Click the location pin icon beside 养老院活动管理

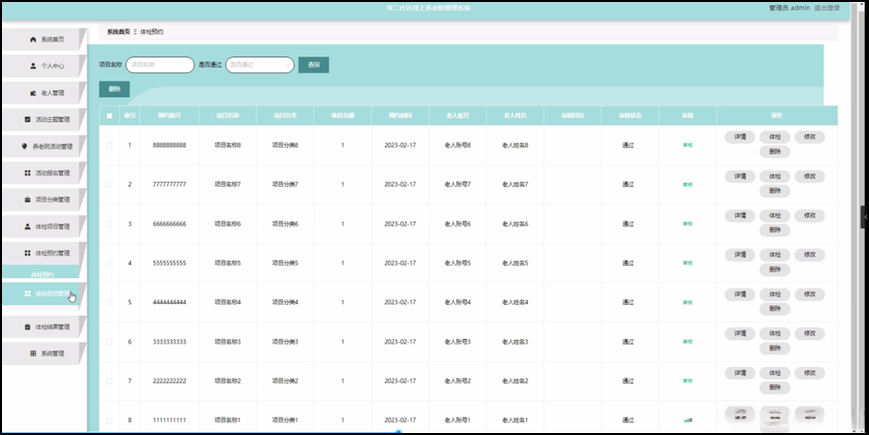tap(24, 146)
